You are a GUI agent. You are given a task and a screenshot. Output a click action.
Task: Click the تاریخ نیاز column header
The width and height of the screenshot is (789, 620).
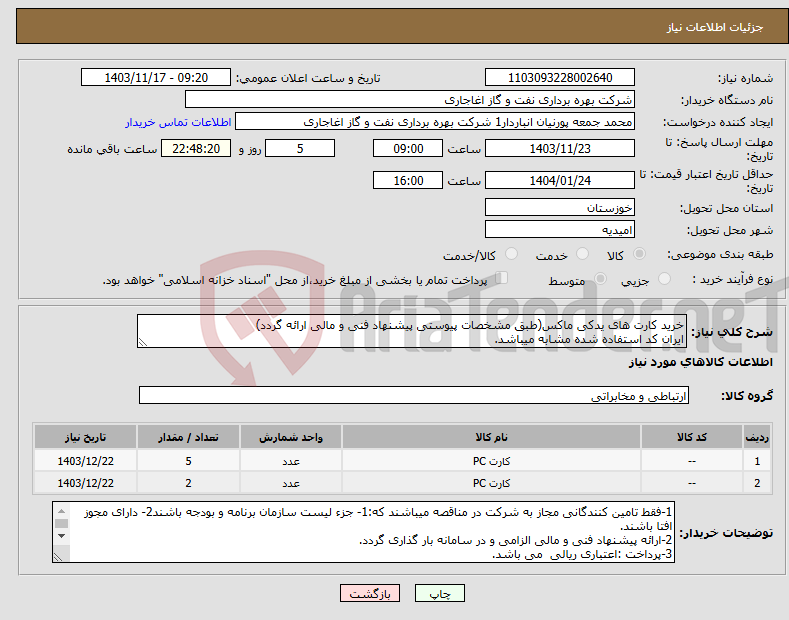(x=86, y=437)
